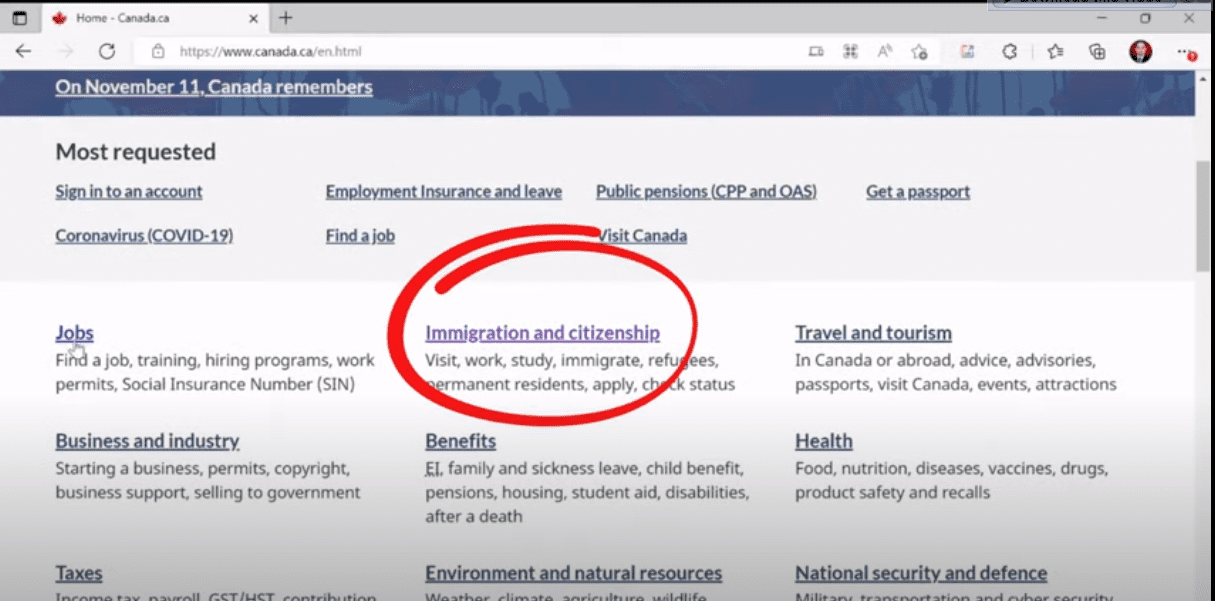View site security info lock icon
Image resolution: width=1215 pixels, height=601 pixels.
pyautogui.click(x=157, y=52)
